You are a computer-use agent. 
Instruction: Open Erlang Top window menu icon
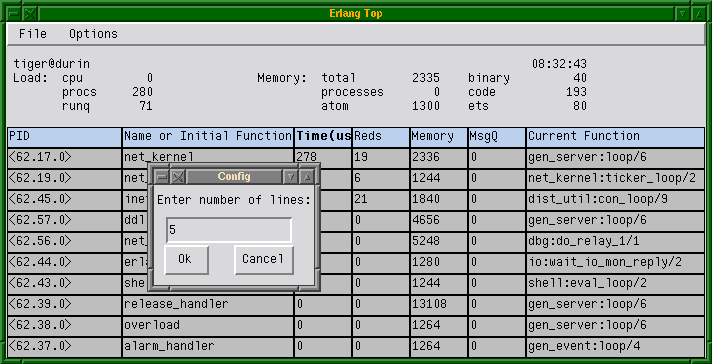click(14, 14)
